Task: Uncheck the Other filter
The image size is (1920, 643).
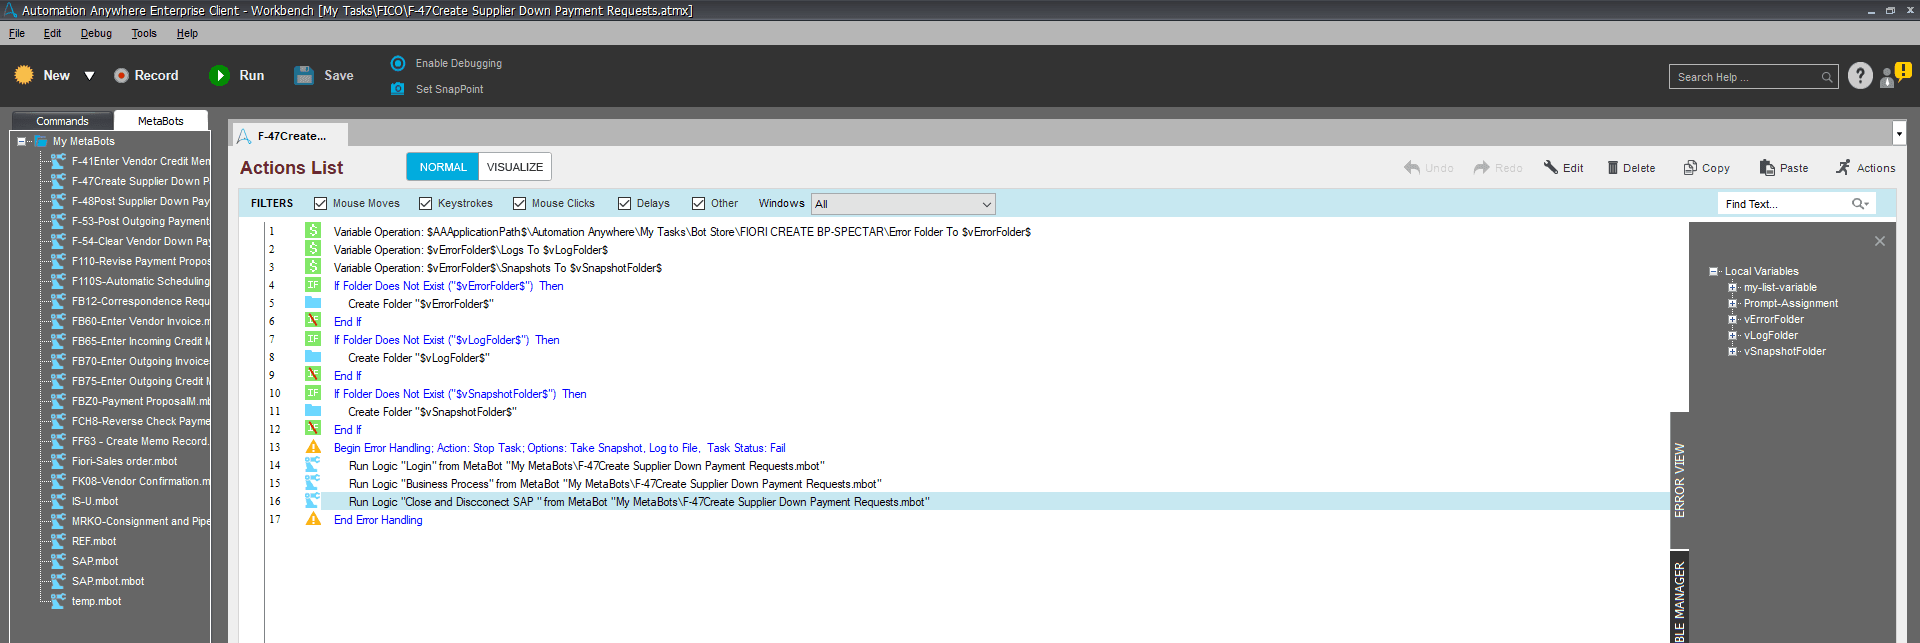Action: point(698,203)
